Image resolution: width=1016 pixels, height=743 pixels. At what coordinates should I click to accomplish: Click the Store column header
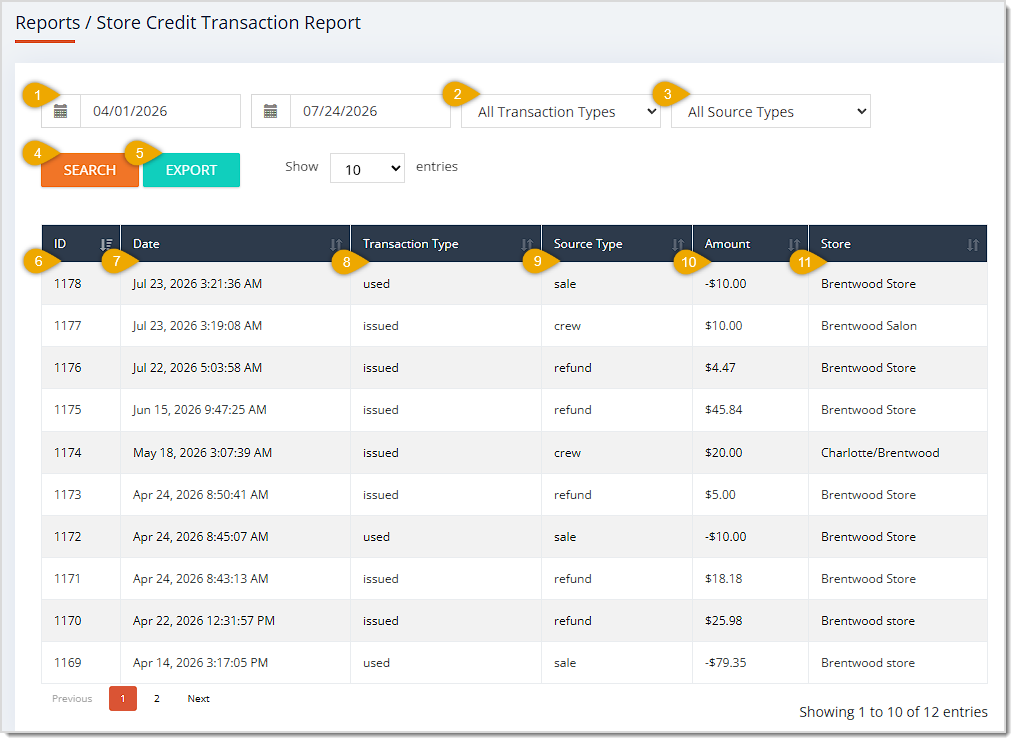pyautogui.click(x=898, y=244)
